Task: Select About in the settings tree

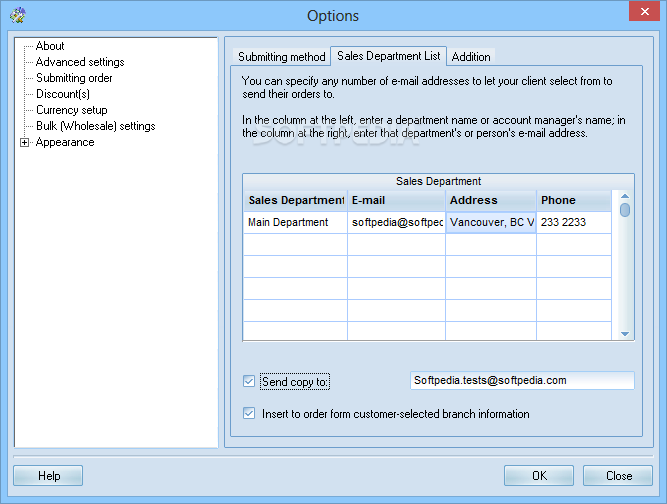Action: click(50, 46)
